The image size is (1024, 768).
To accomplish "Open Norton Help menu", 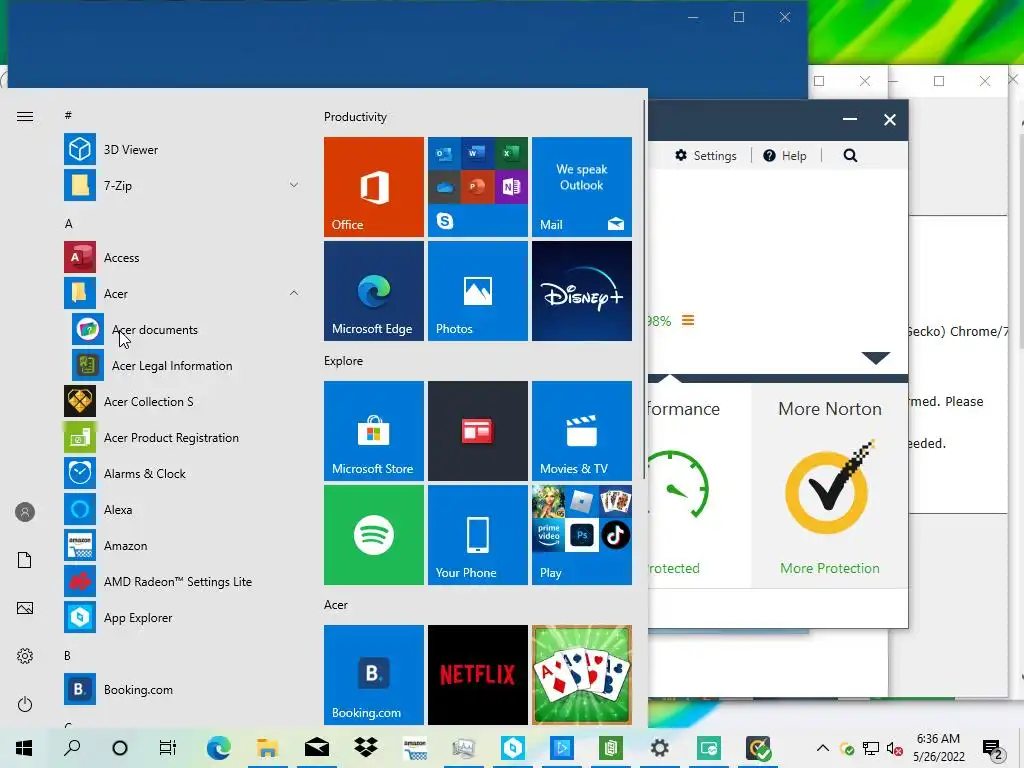I will tap(784, 155).
